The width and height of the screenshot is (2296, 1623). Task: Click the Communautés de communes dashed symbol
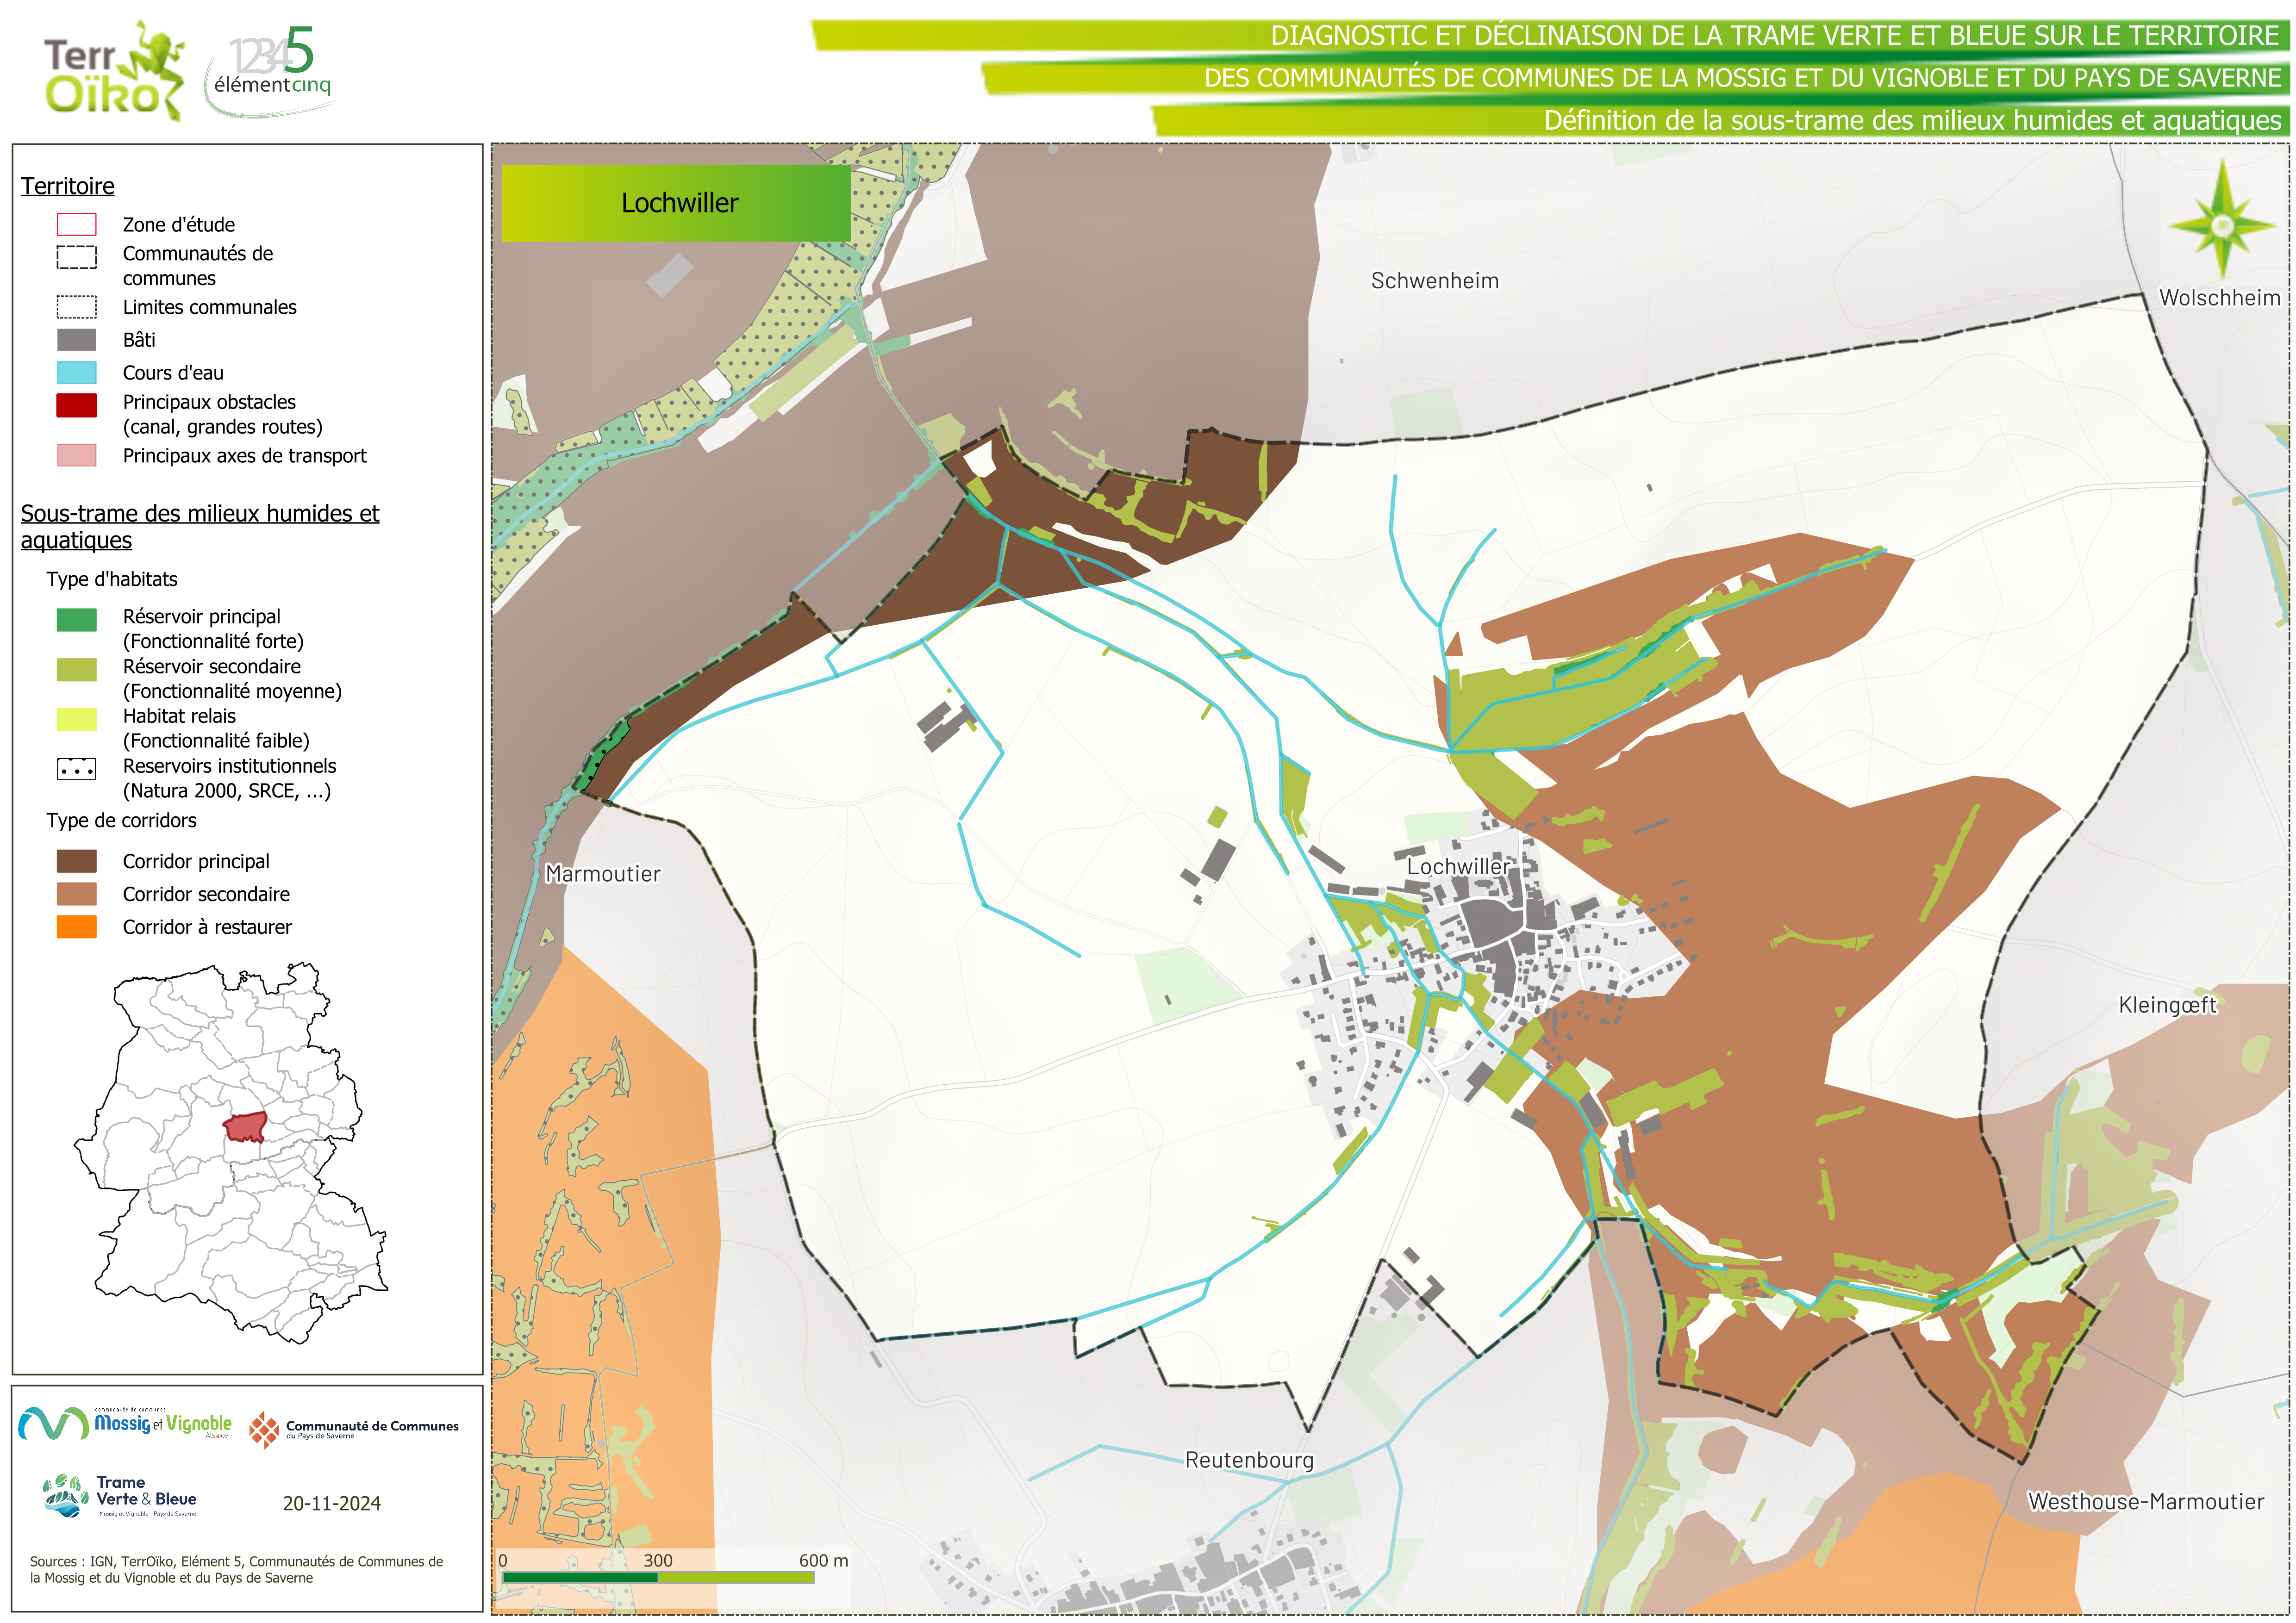76,257
